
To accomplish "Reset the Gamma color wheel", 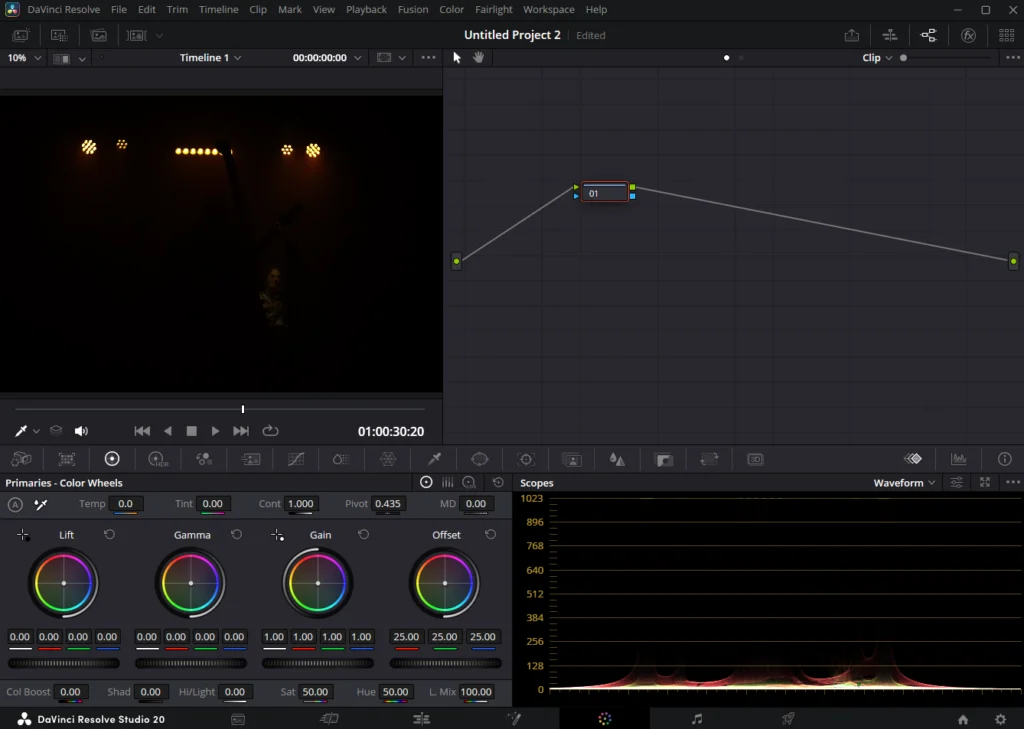I will 236,535.
